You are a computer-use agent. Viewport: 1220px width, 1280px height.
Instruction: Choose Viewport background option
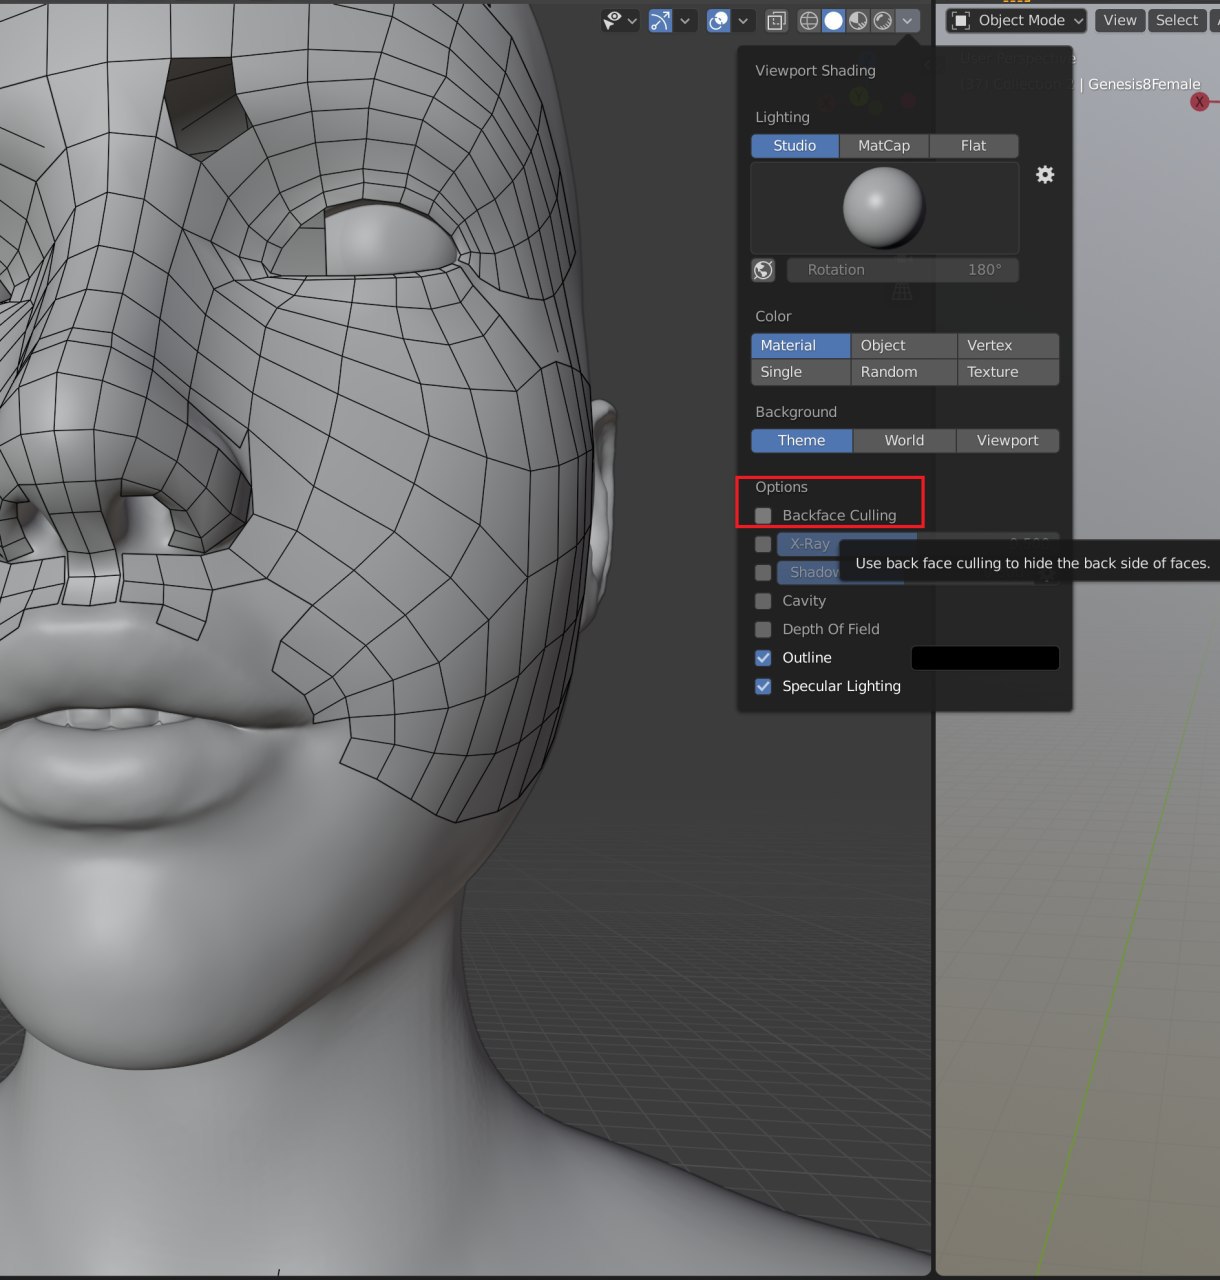coord(1007,440)
